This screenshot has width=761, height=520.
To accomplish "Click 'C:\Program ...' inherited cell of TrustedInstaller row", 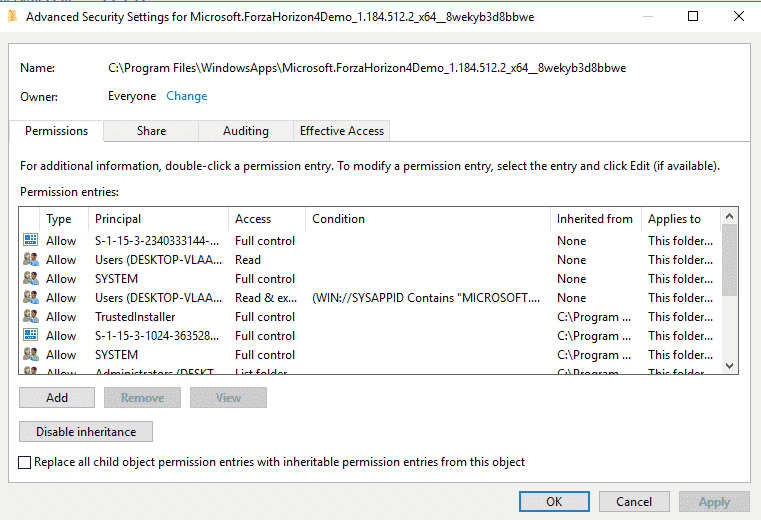I will point(594,317).
